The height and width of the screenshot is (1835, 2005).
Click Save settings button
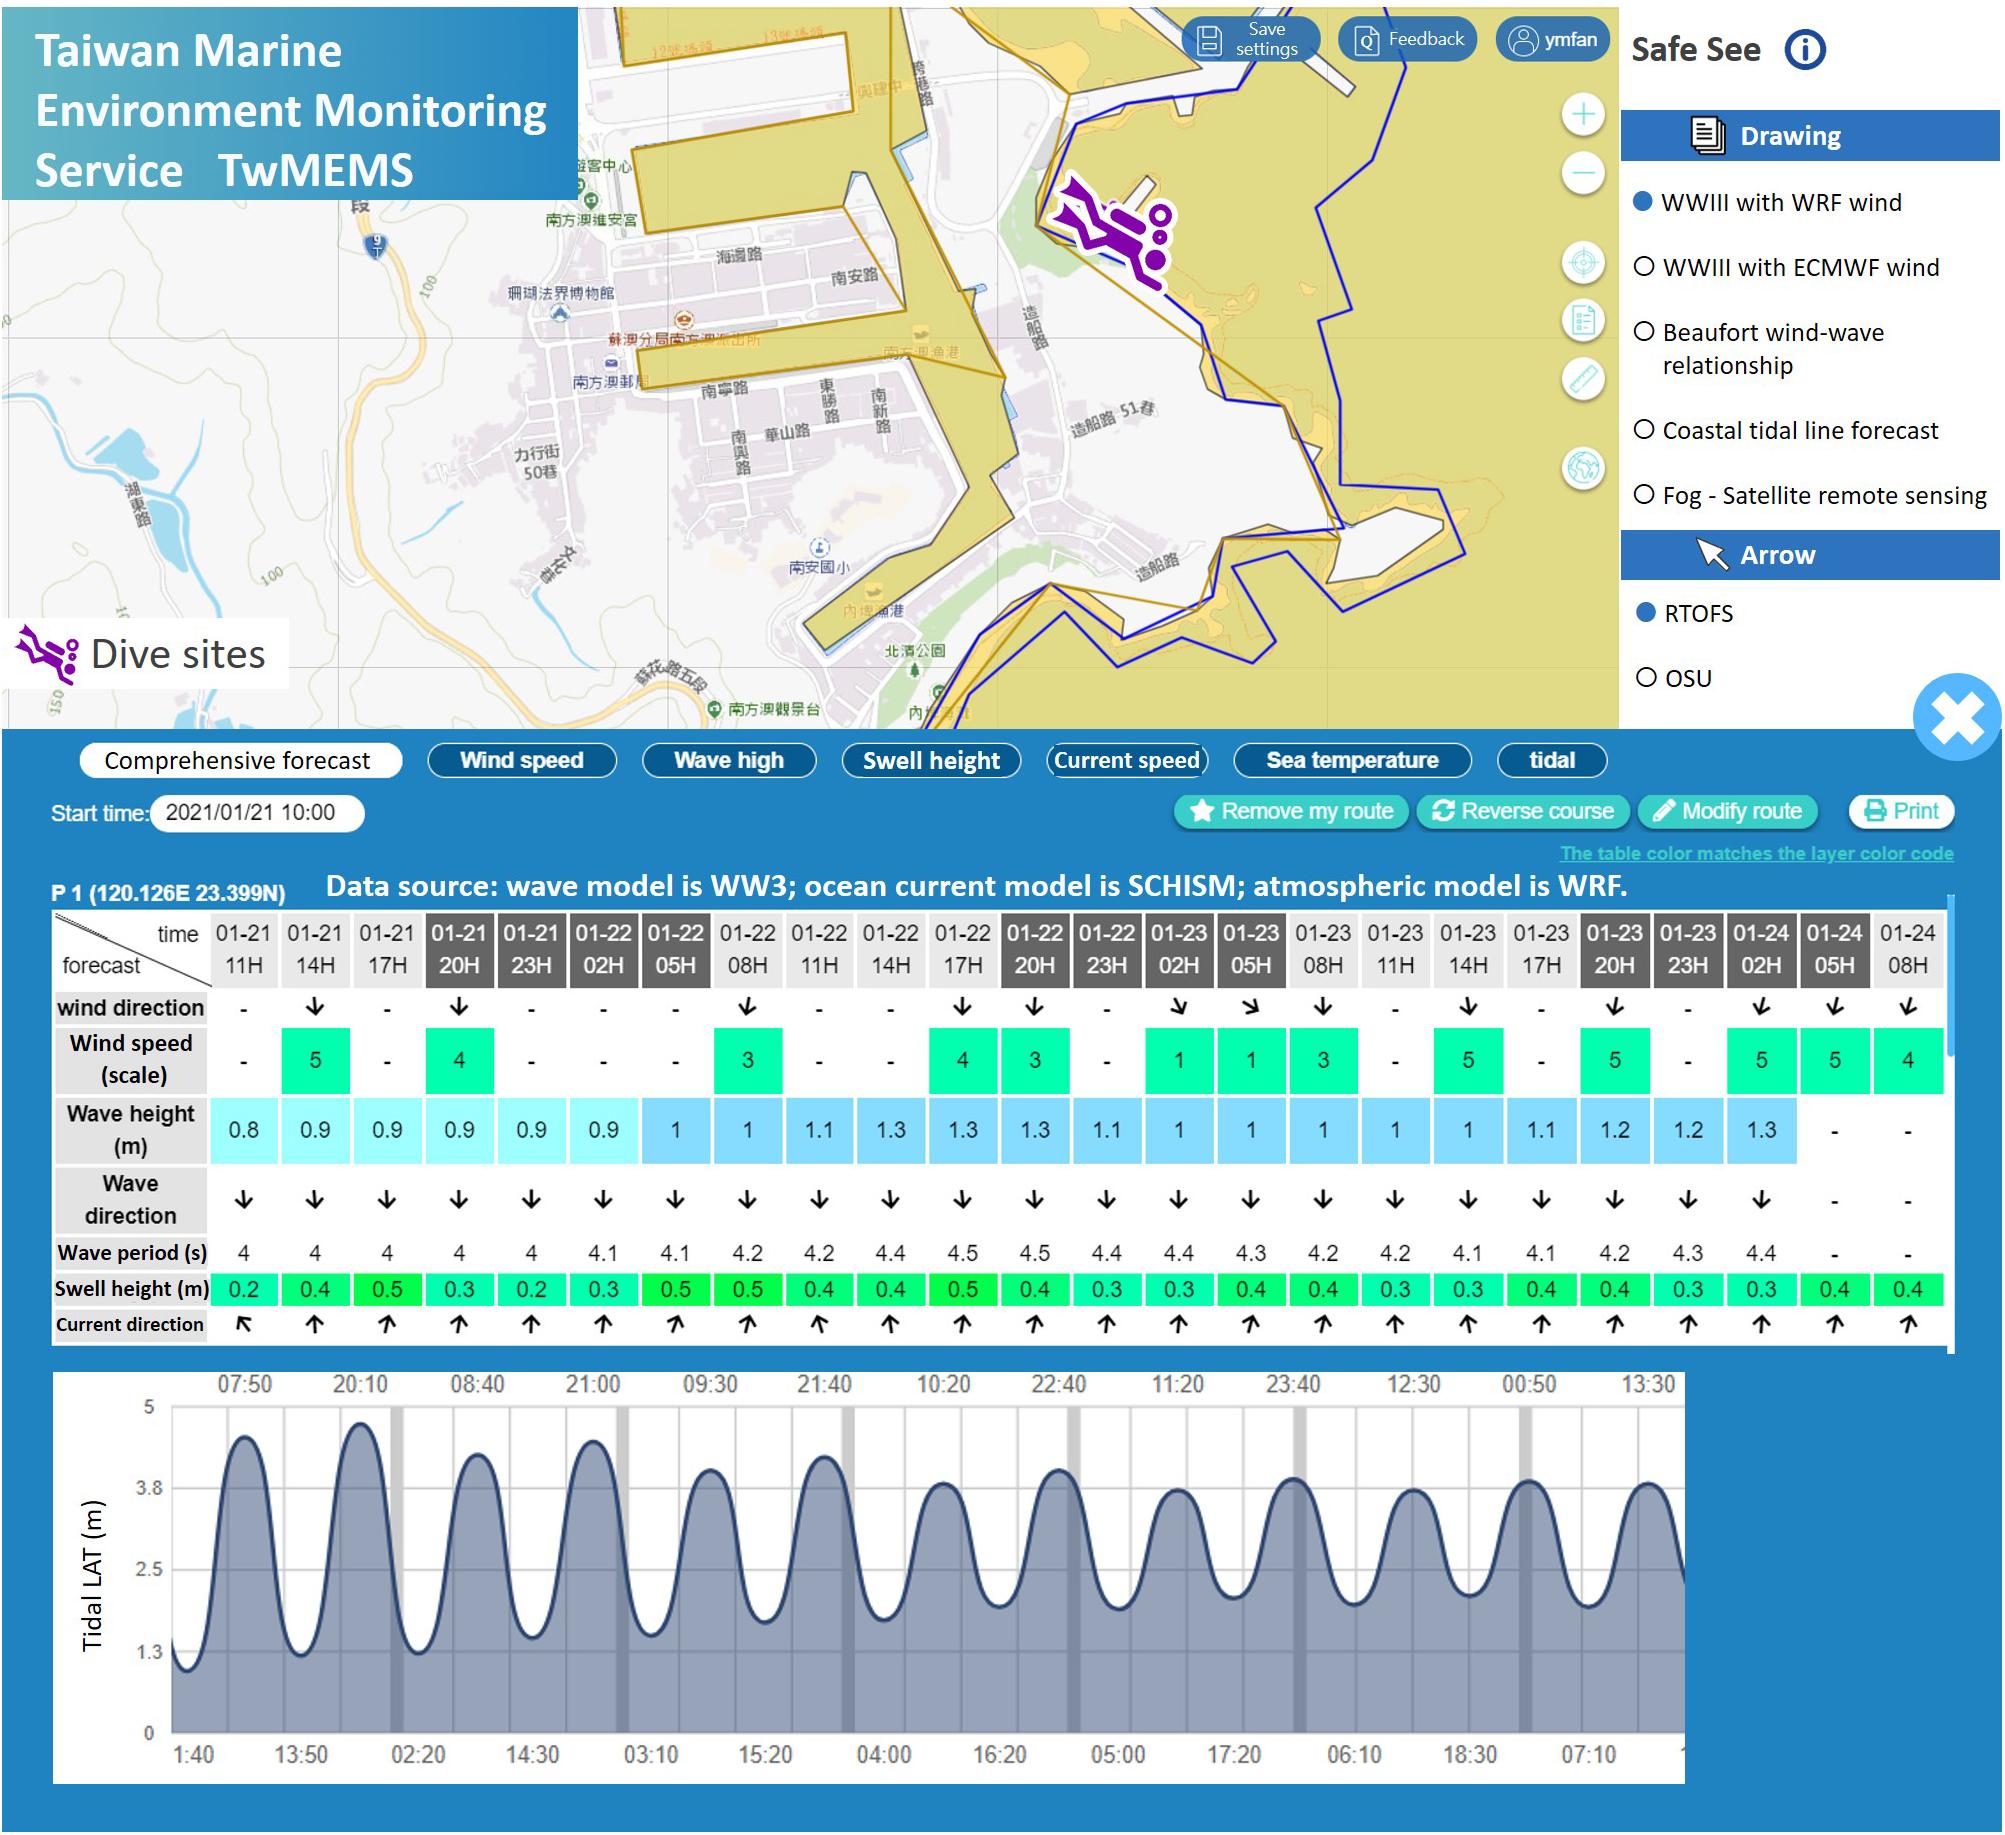pyautogui.click(x=1251, y=40)
